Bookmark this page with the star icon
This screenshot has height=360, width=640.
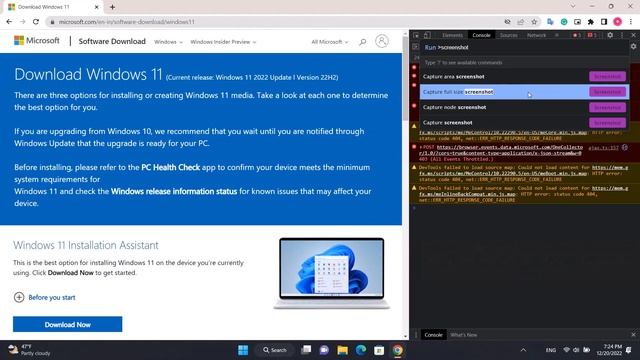click(534, 22)
